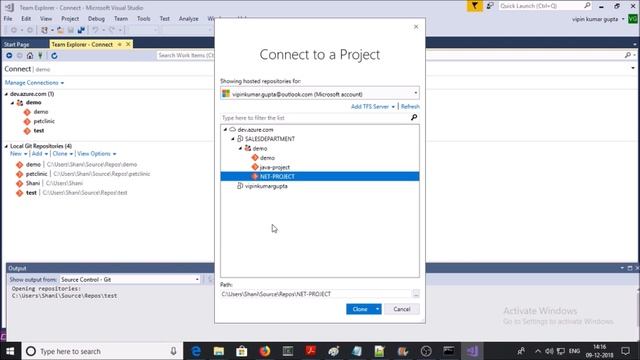Image resolution: width=640 pixels, height=360 pixels.
Task: Collapse the demo project node in dialog
Action: pyautogui.click(x=240, y=148)
